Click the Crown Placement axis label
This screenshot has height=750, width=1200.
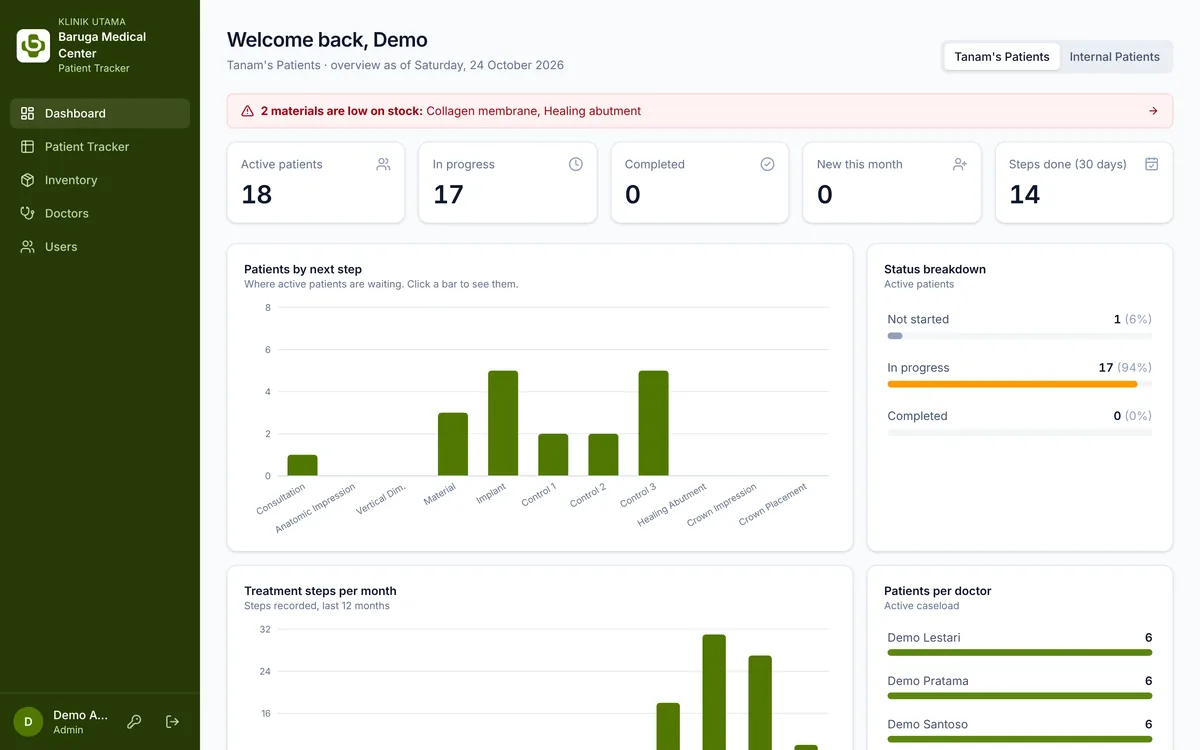pos(773,505)
